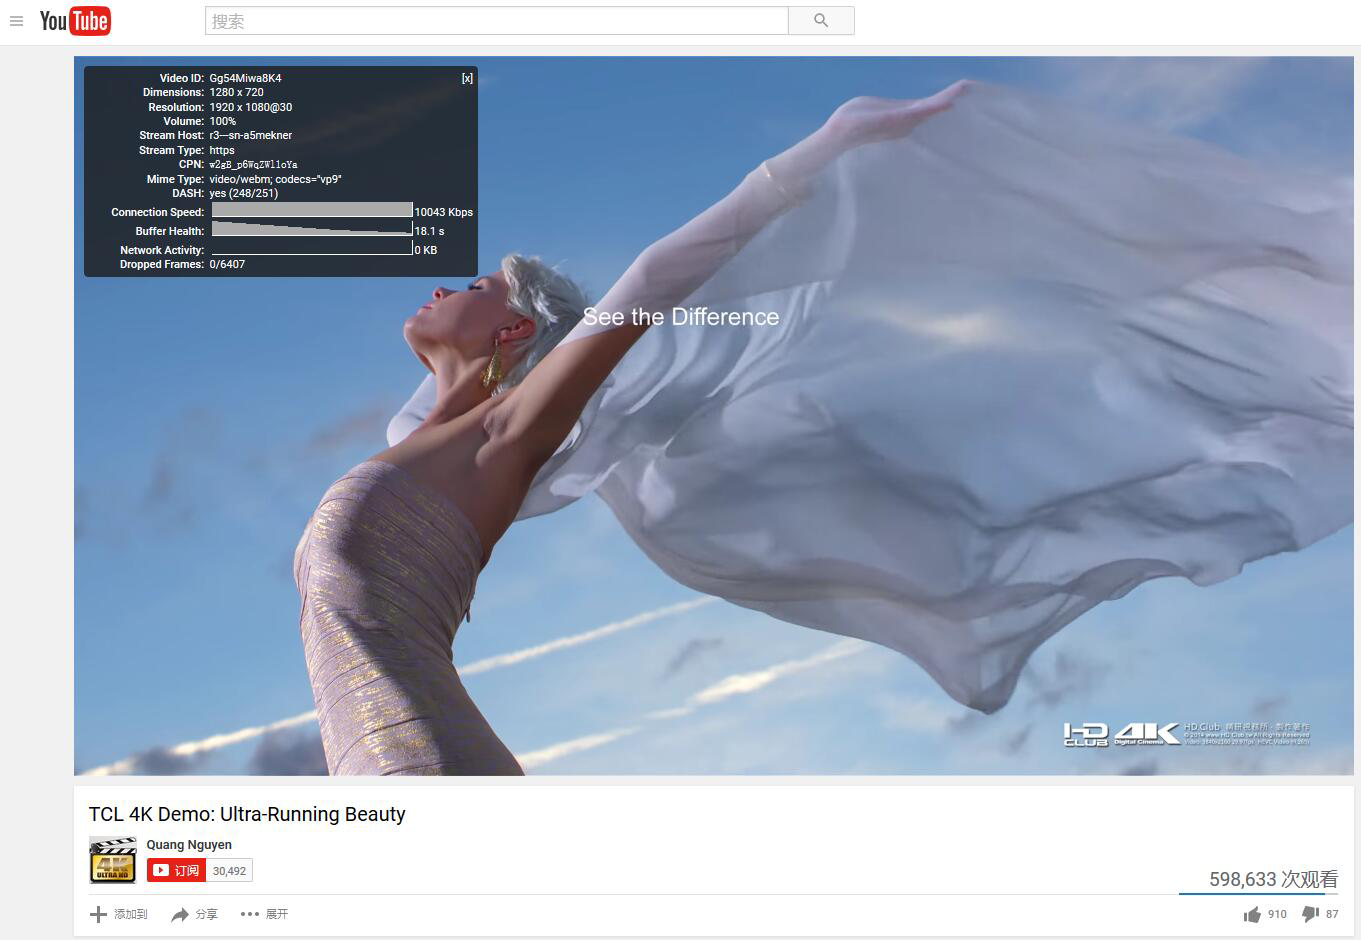This screenshot has width=1361, height=940.
Task: Subscribe with the red 订阅 button
Action: (177, 871)
